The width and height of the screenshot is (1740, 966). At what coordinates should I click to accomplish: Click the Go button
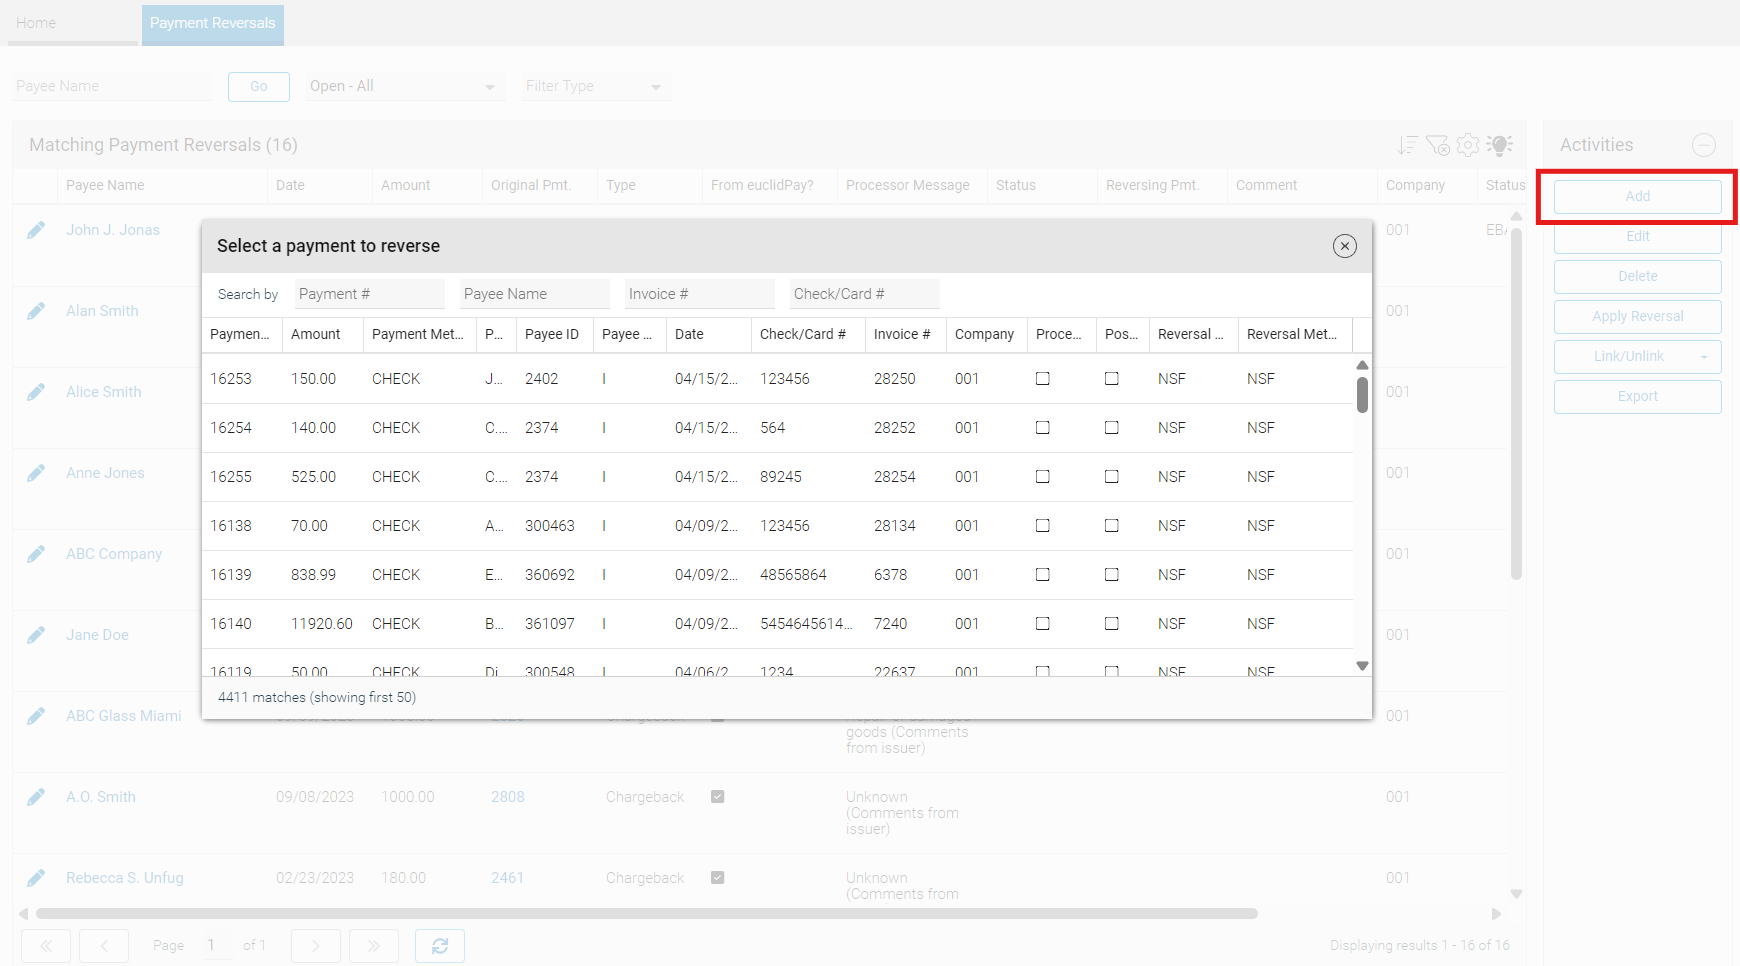259,87
